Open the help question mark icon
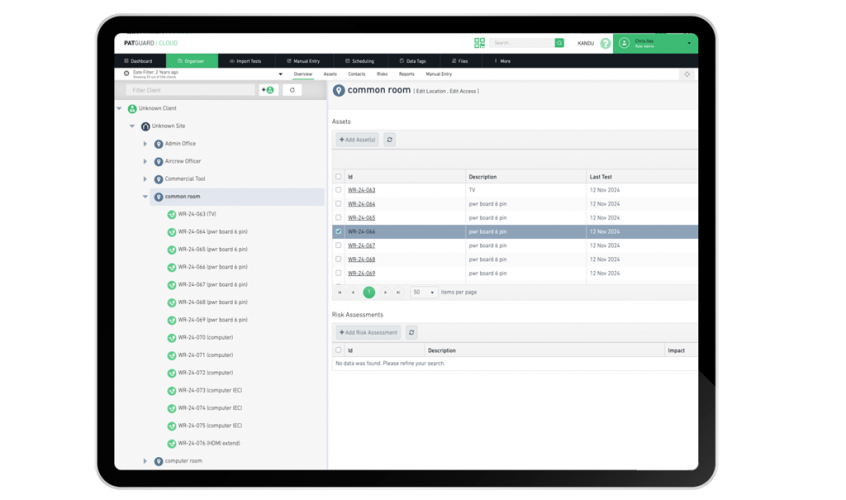This screenshot has height=500, width=846. click(x=605, y=43)
